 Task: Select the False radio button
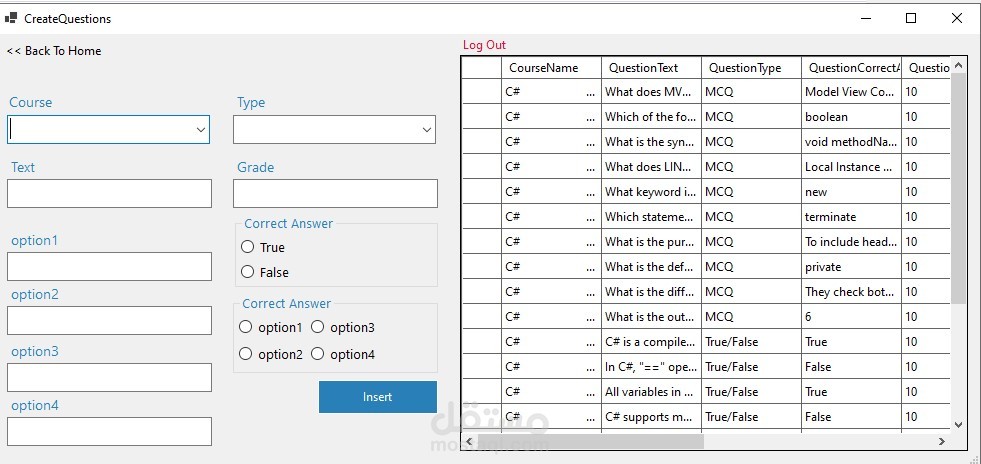pos(248,272)
